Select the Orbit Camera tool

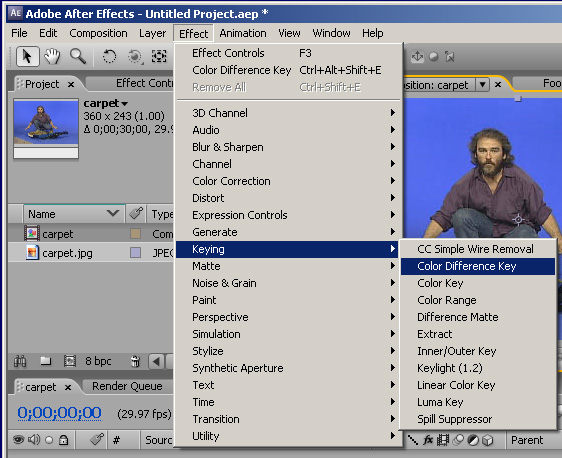[135, 57]
